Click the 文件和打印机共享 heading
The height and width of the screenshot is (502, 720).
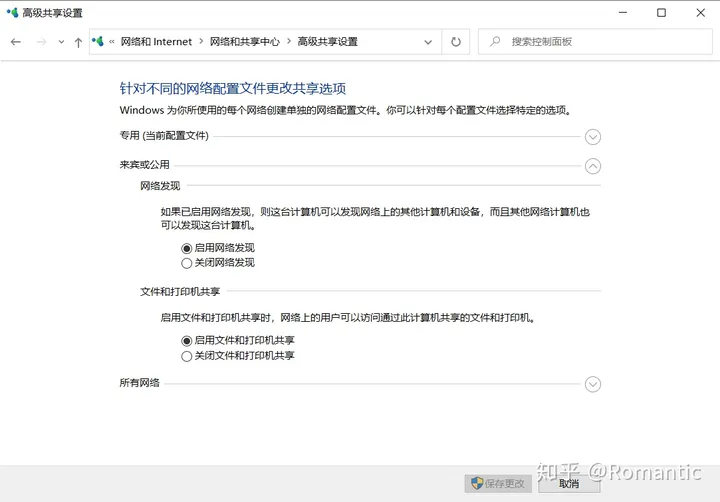180,291
